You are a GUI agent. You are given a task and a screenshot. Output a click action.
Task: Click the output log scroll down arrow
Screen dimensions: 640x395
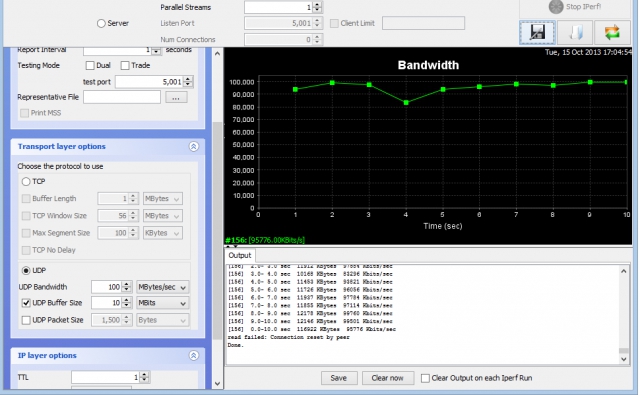624,359
